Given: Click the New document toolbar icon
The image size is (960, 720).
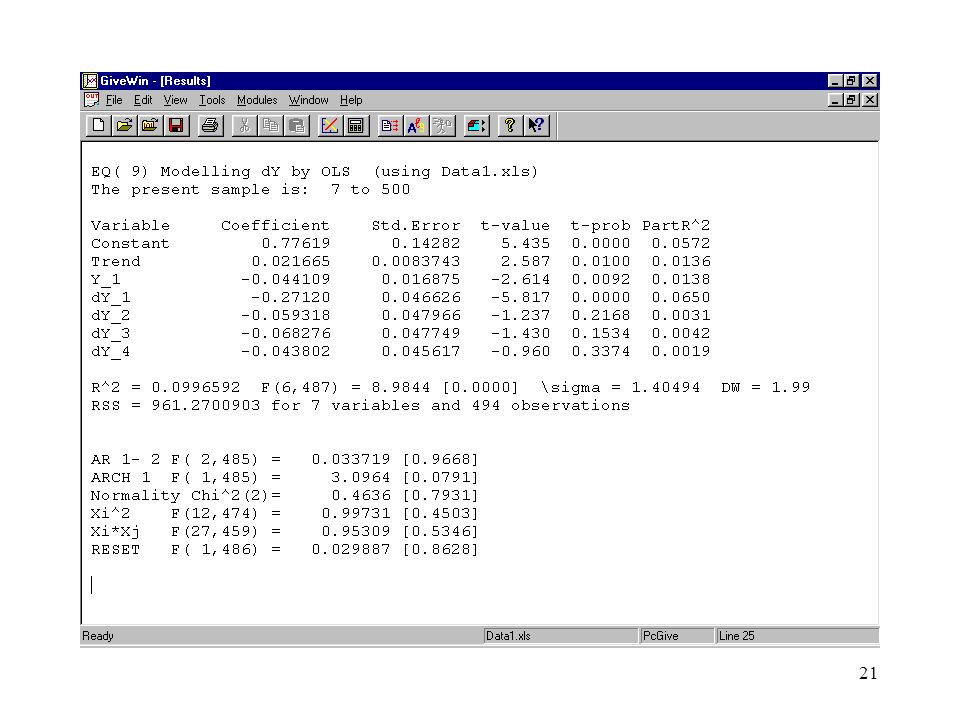Looking at the screenshot, I should coord(98,126).
